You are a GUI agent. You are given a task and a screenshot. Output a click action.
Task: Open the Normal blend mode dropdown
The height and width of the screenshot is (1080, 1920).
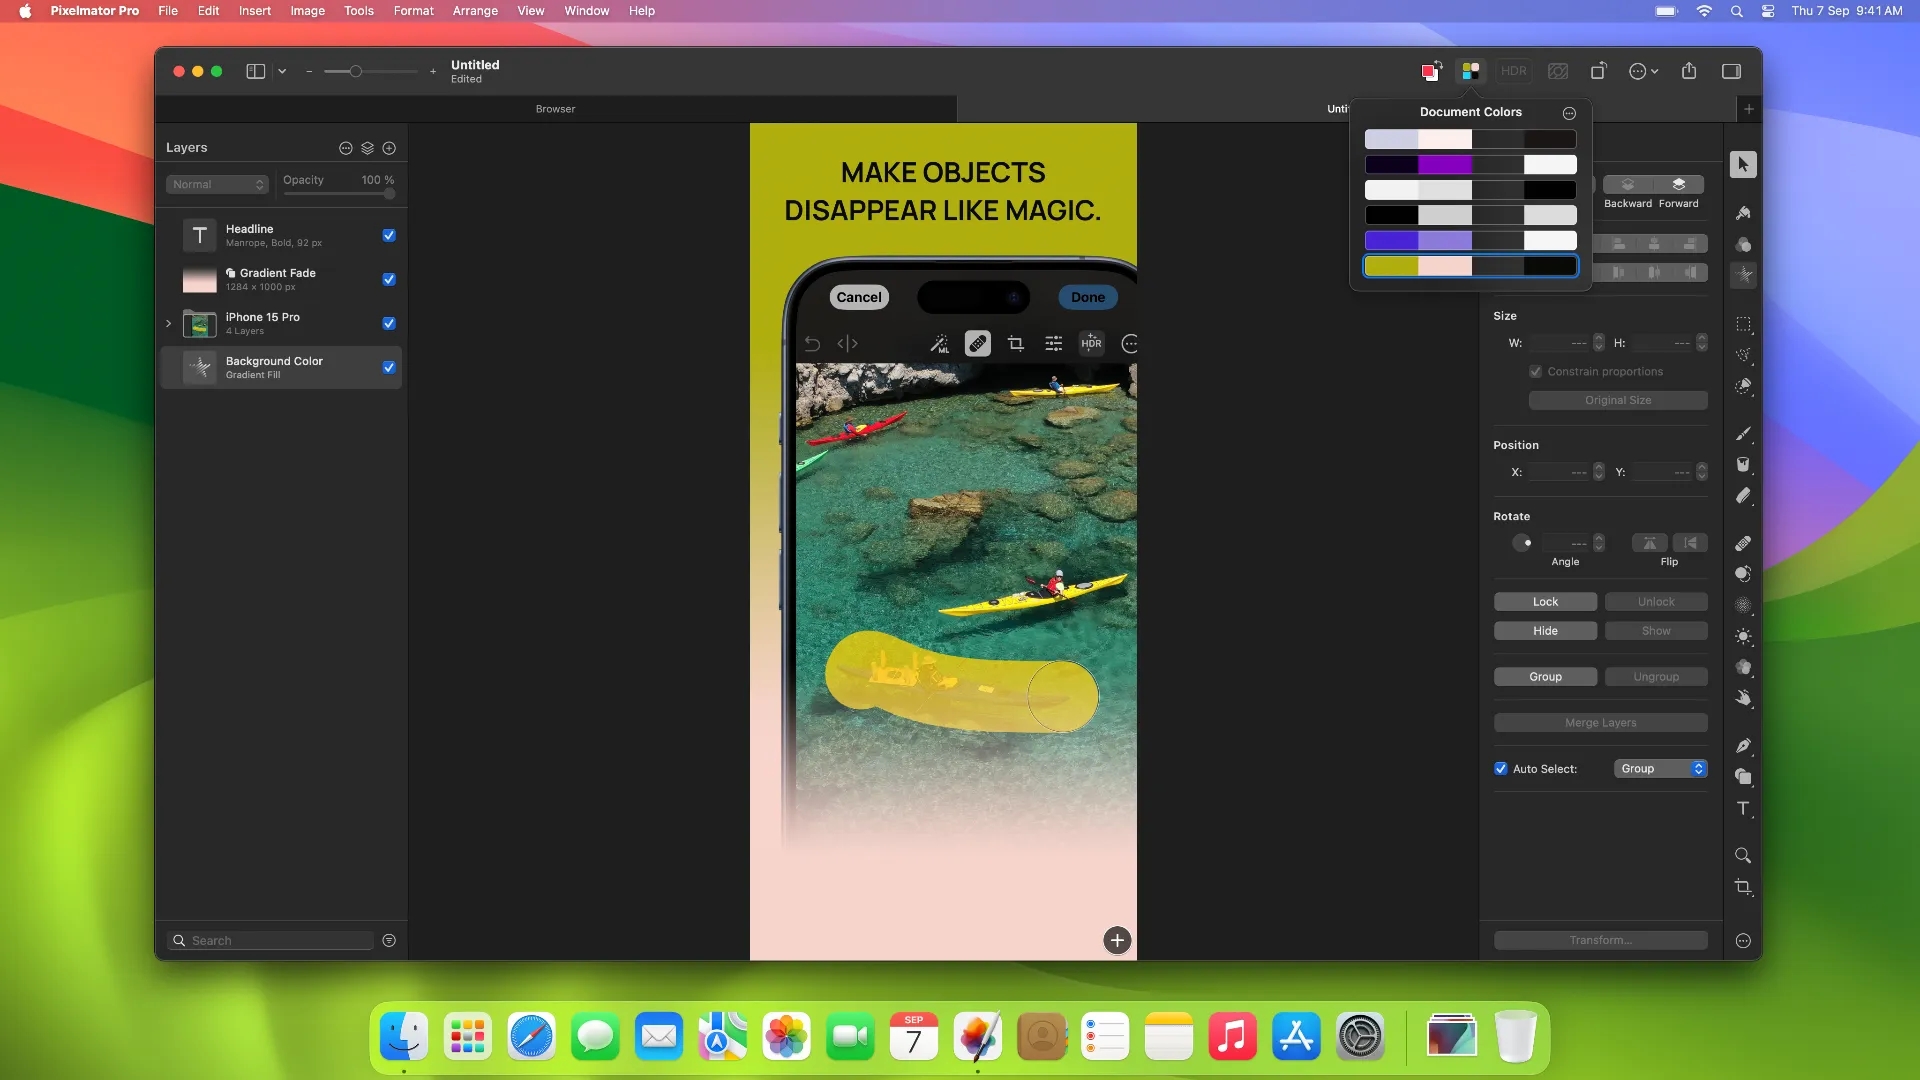216,184
